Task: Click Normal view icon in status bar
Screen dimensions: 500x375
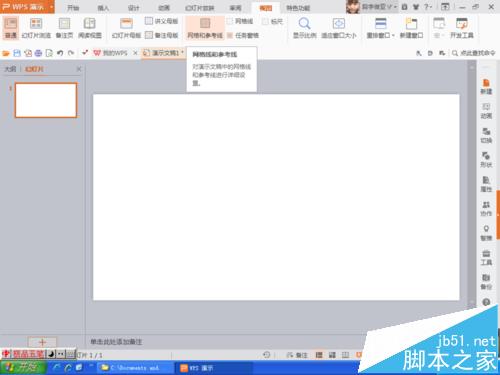Action: (x=319, y=355)
